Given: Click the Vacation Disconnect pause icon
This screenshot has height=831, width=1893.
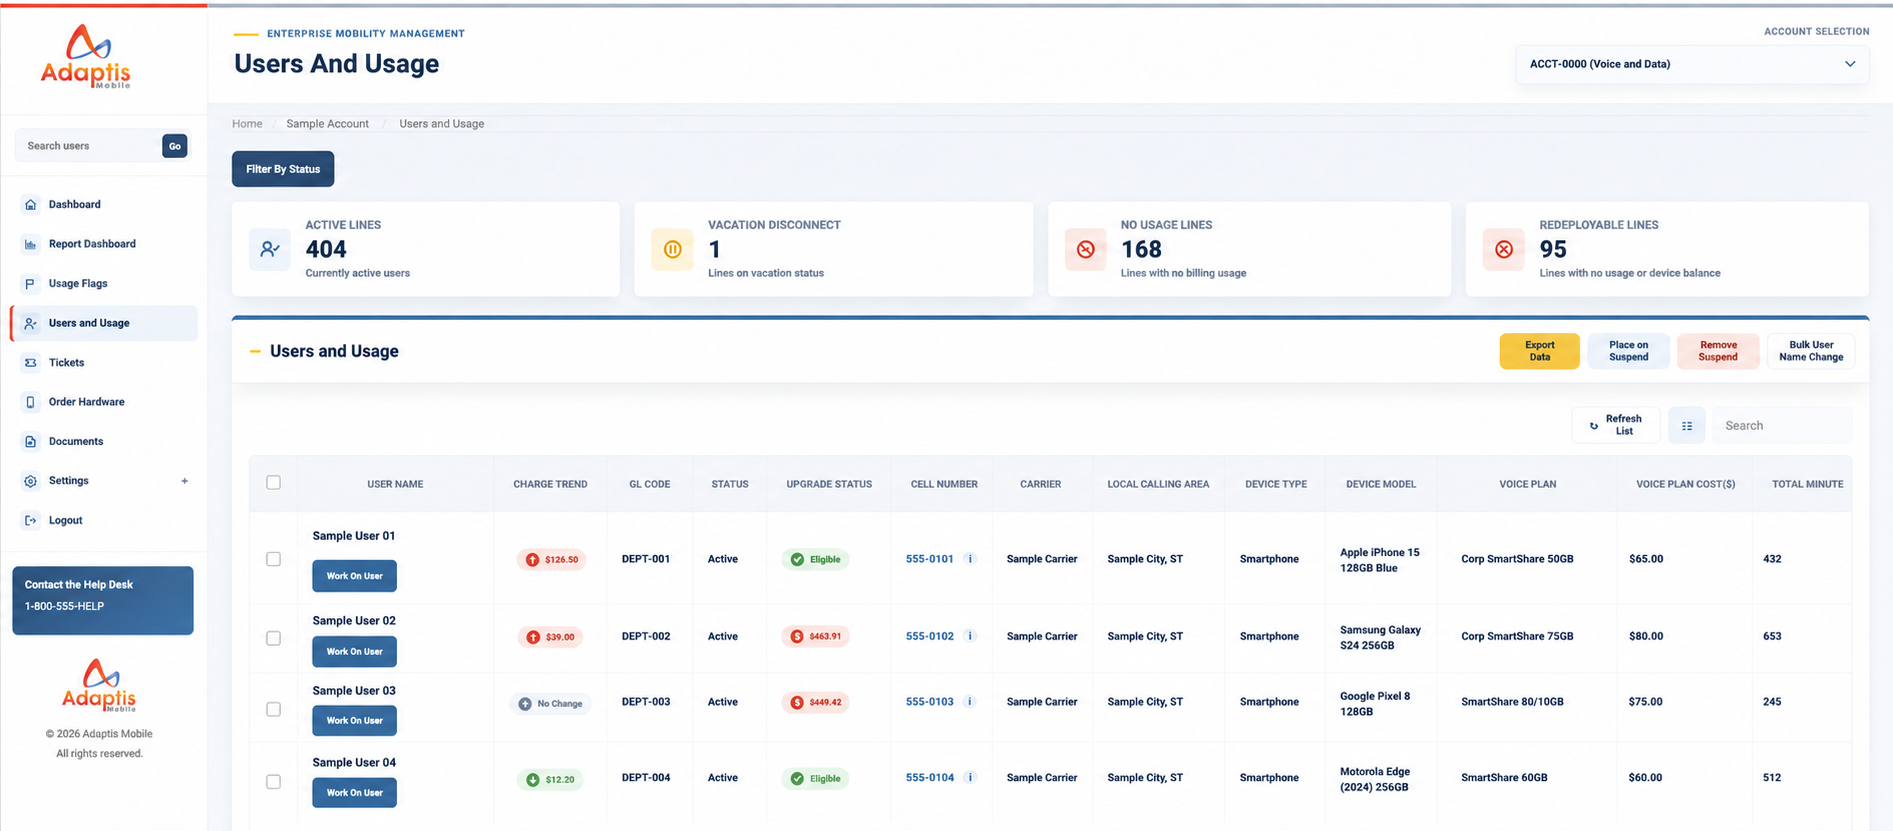Looking at the screenshot, I should [x=672, y=249].
